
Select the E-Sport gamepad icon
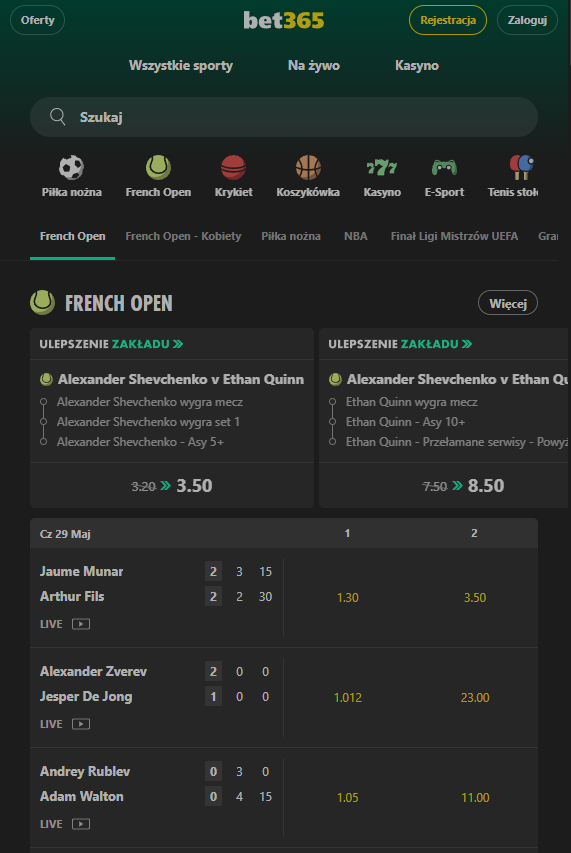[444, 167]
